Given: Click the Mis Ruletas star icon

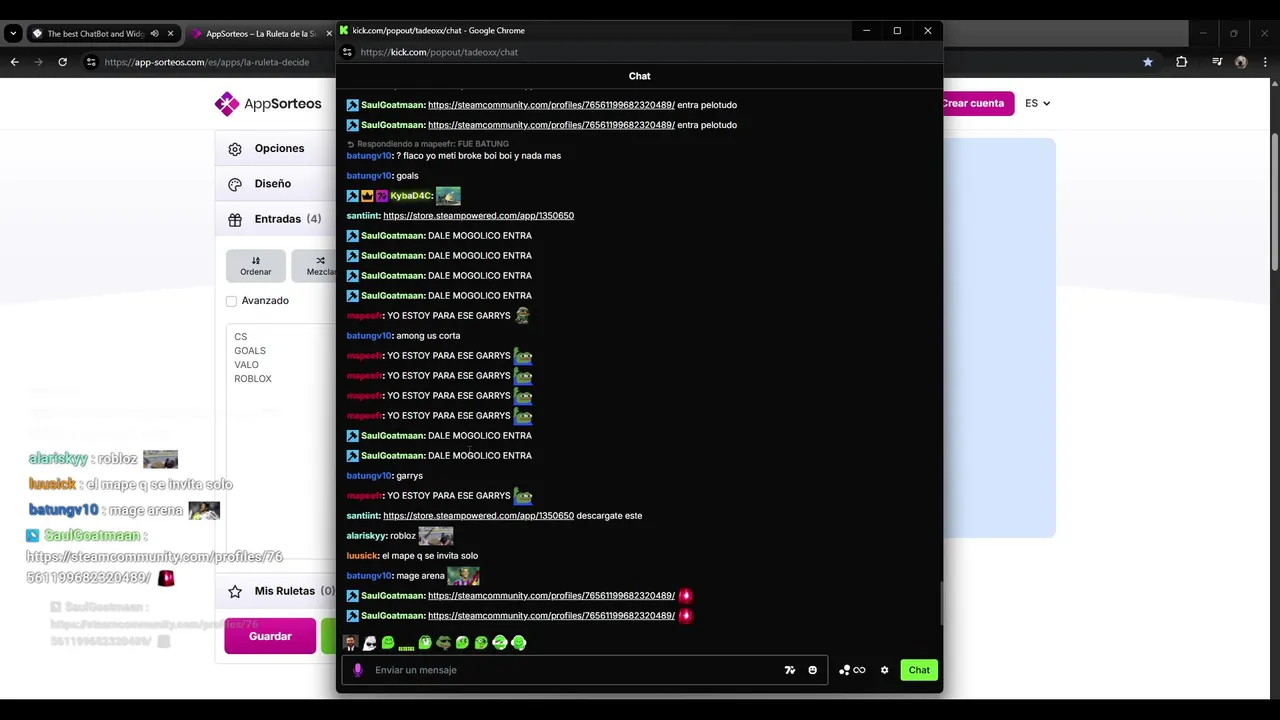Looking at the screenshot, I should coord(235,591).
